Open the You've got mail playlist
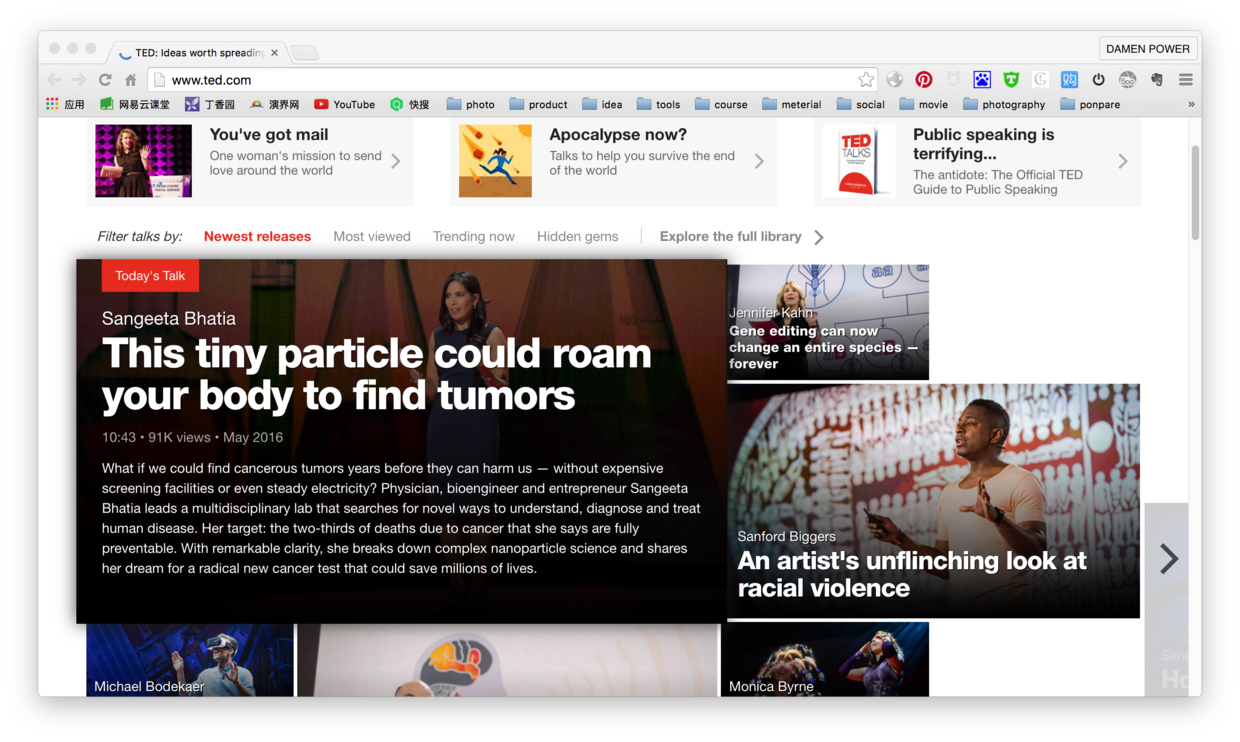 click(250, 161)
